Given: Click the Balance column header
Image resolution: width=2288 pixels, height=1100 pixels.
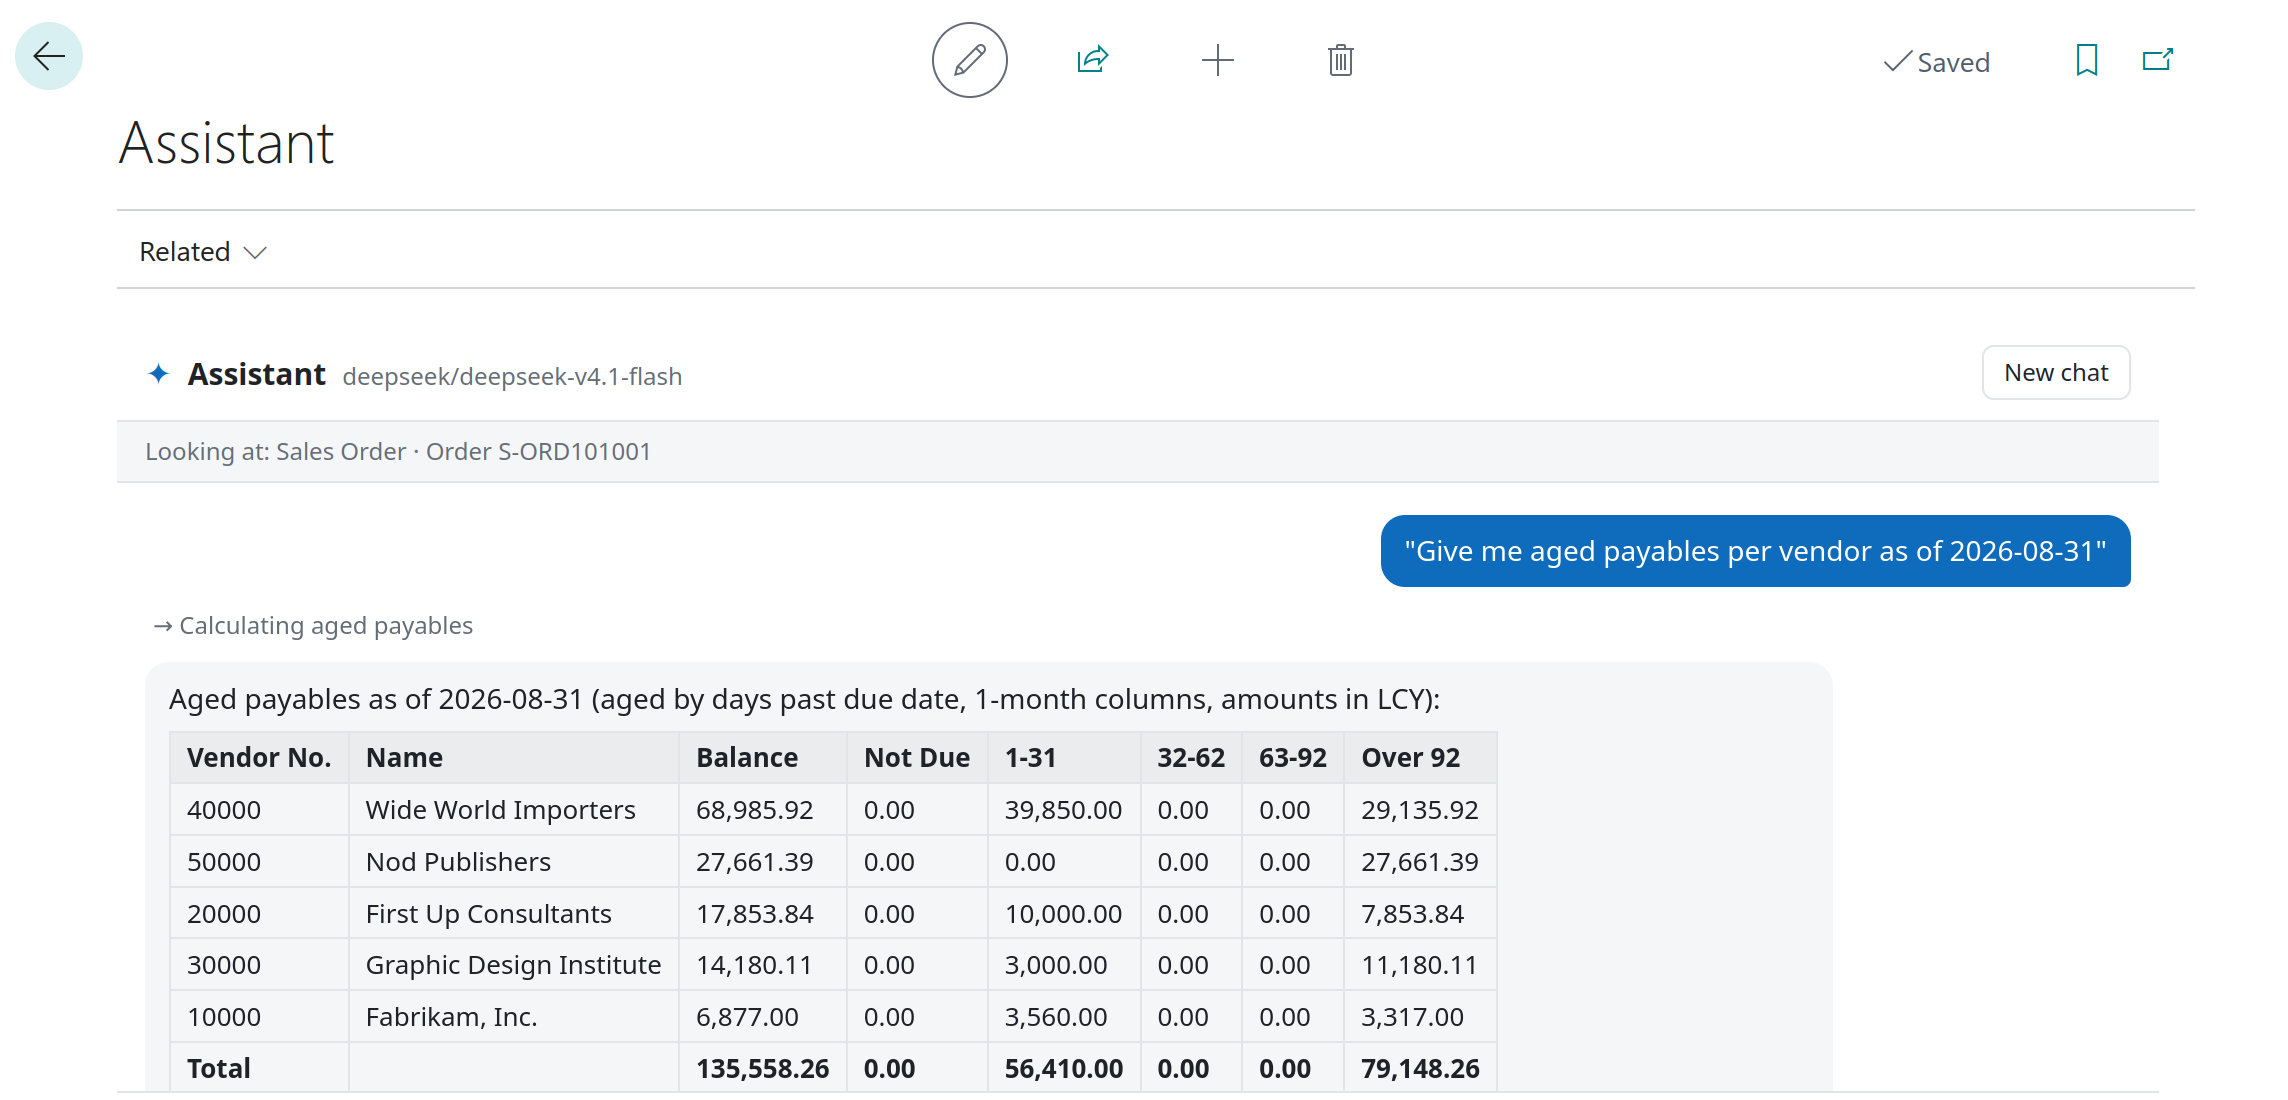Looking at the screenshot, I should pyautogui.click(x=762, y=757).
